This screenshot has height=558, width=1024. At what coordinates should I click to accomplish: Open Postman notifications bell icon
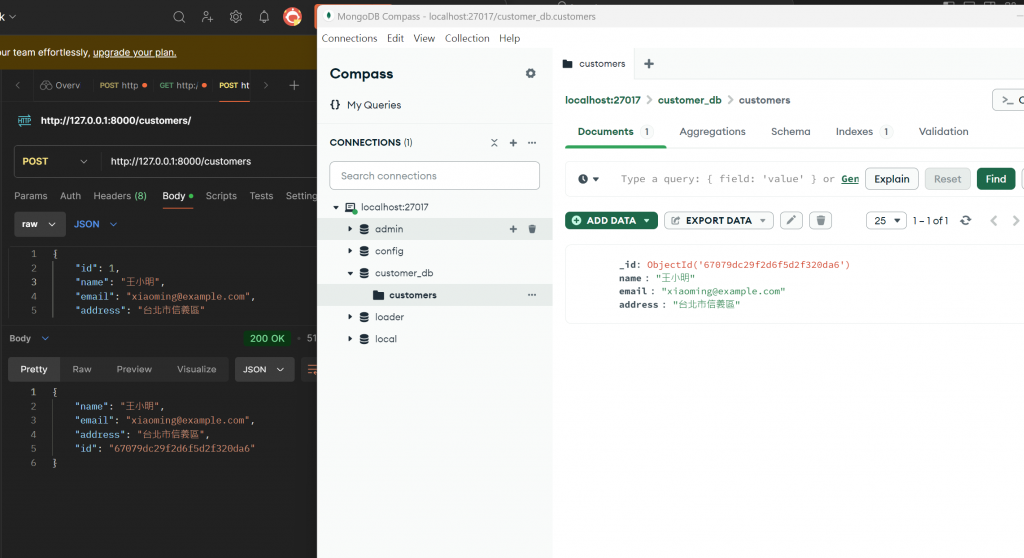point(264,17)
